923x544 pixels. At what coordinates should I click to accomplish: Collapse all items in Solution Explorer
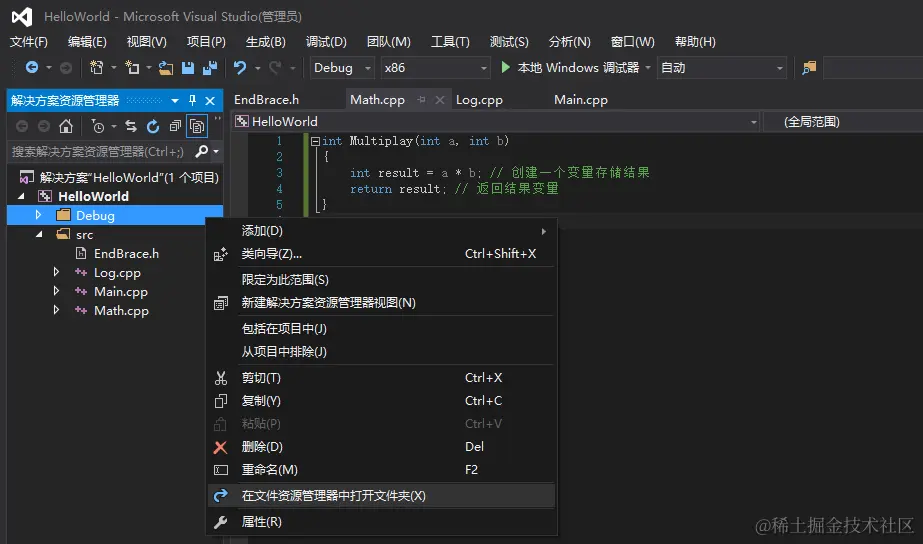click(175, 126)
